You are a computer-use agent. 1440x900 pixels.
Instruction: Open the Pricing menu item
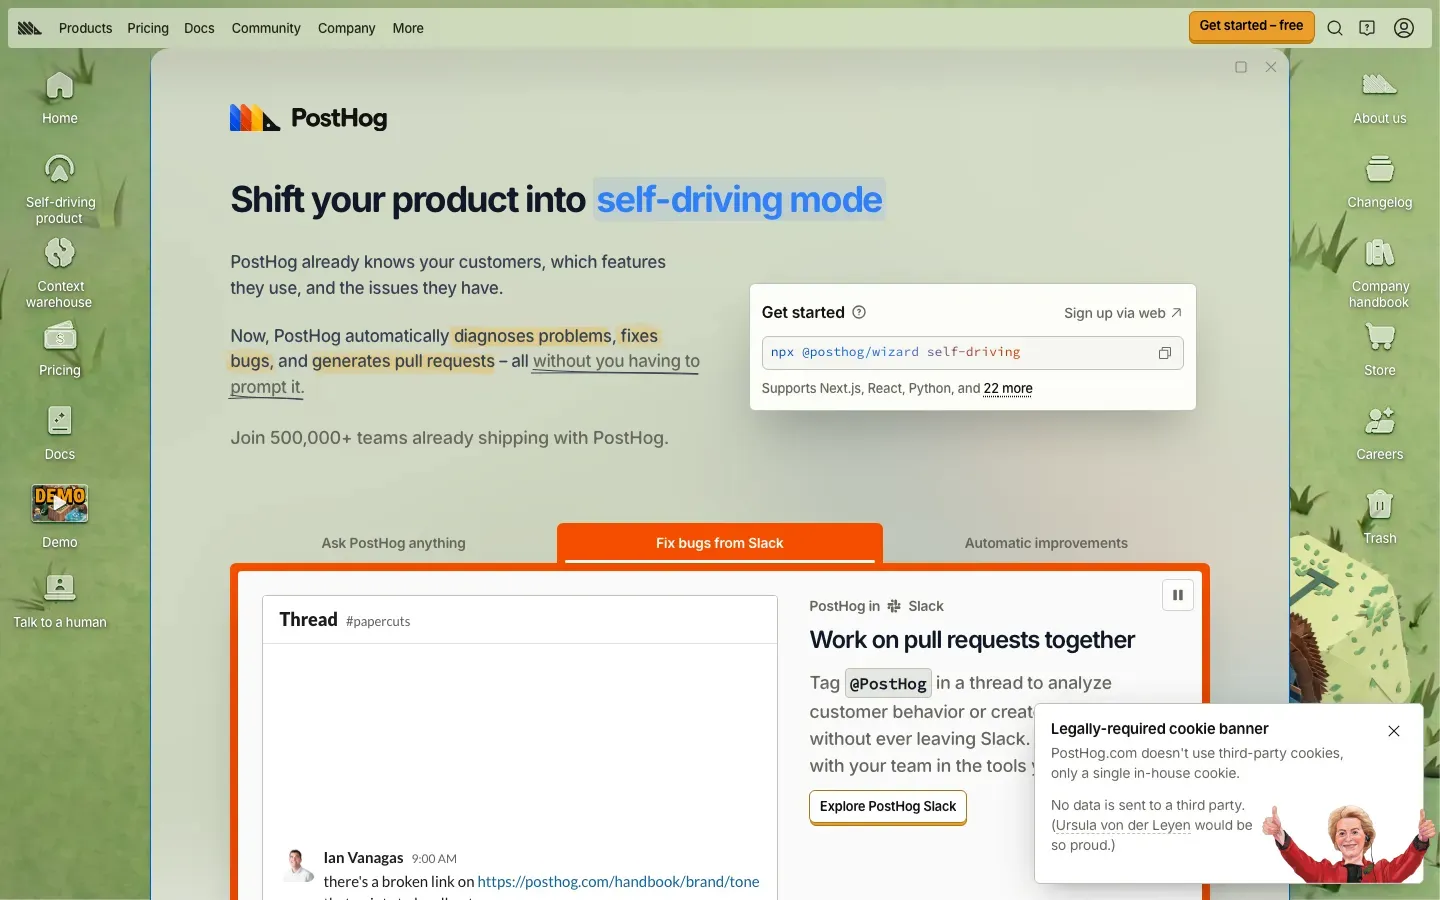point(148,28)
